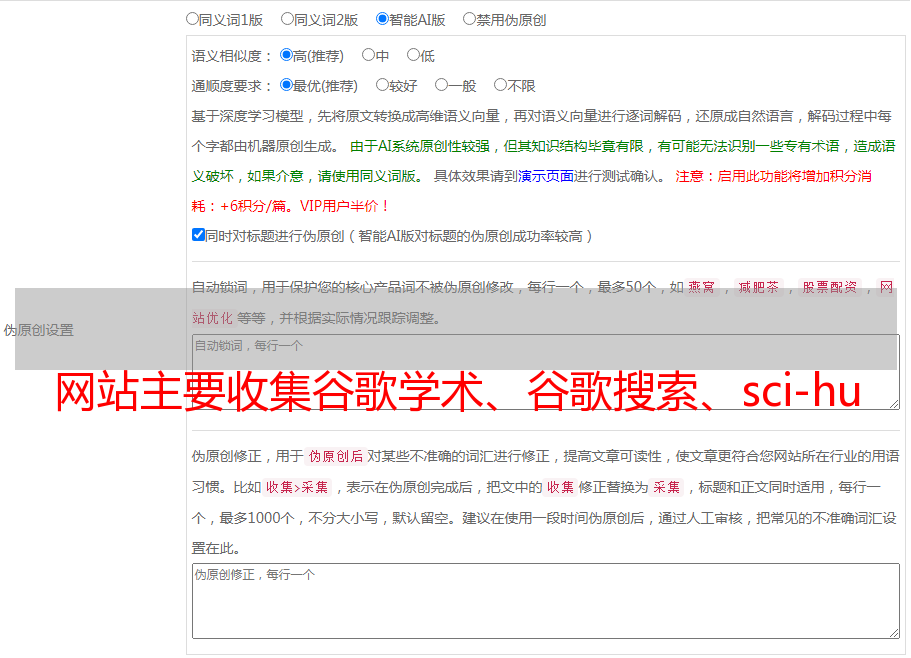The width and height of the screenshot is (911, 658).
Task: Choose the 智能AI版 radio option
Action: tap(382, 19)
